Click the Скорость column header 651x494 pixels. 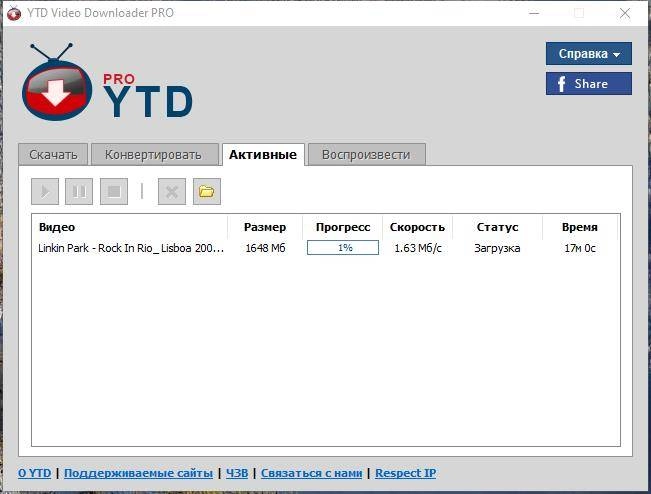tap(417, 227)
